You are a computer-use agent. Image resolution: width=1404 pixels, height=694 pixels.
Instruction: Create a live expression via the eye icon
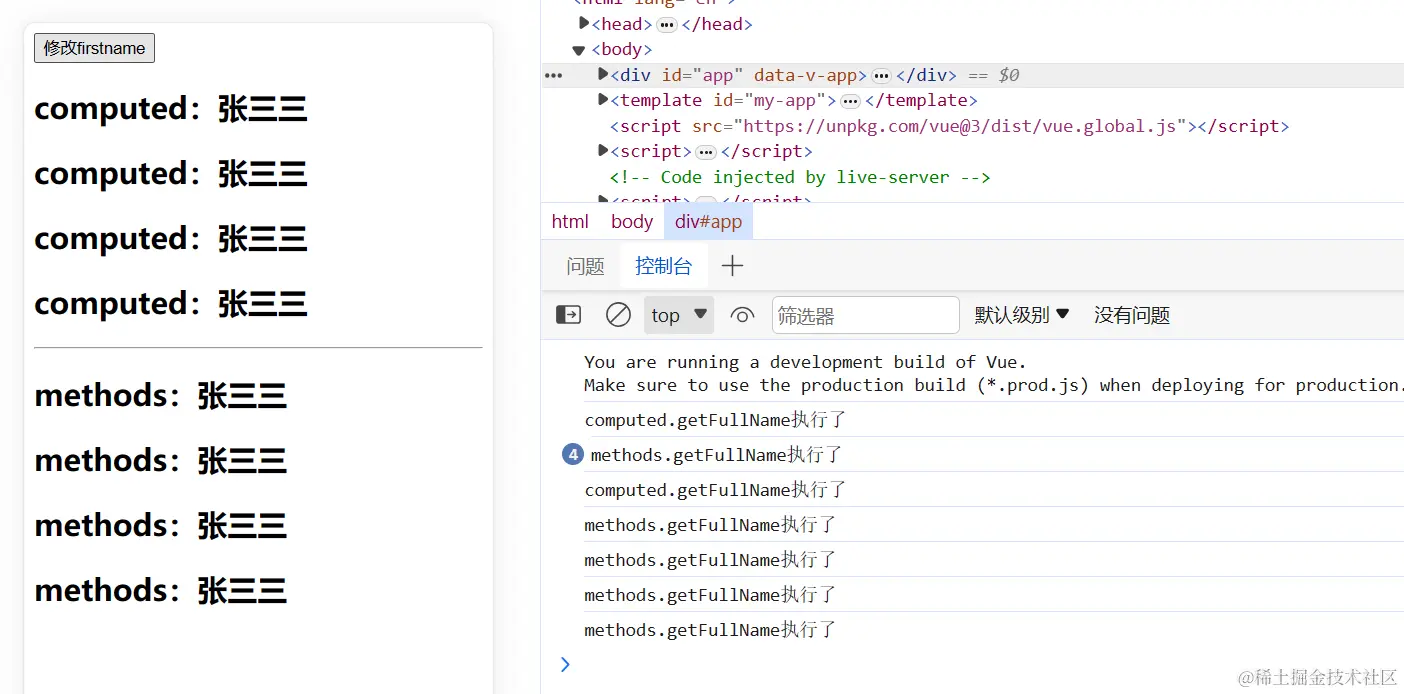click(741, 314)
